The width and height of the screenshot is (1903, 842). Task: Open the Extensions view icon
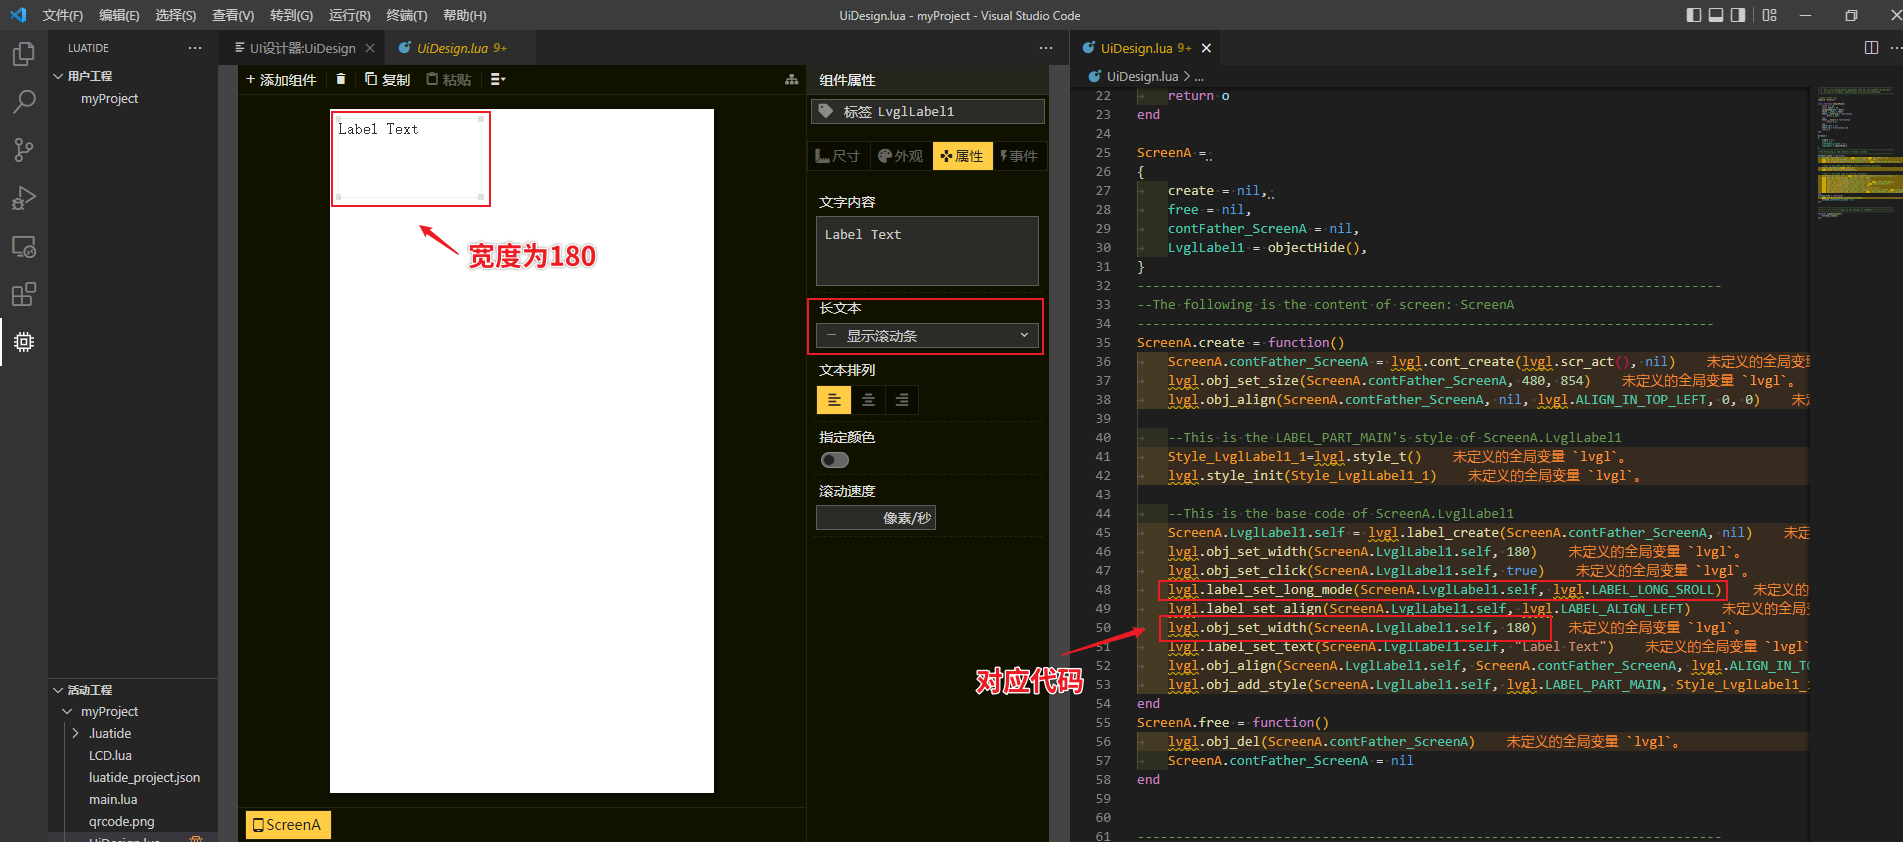(24, 294)
